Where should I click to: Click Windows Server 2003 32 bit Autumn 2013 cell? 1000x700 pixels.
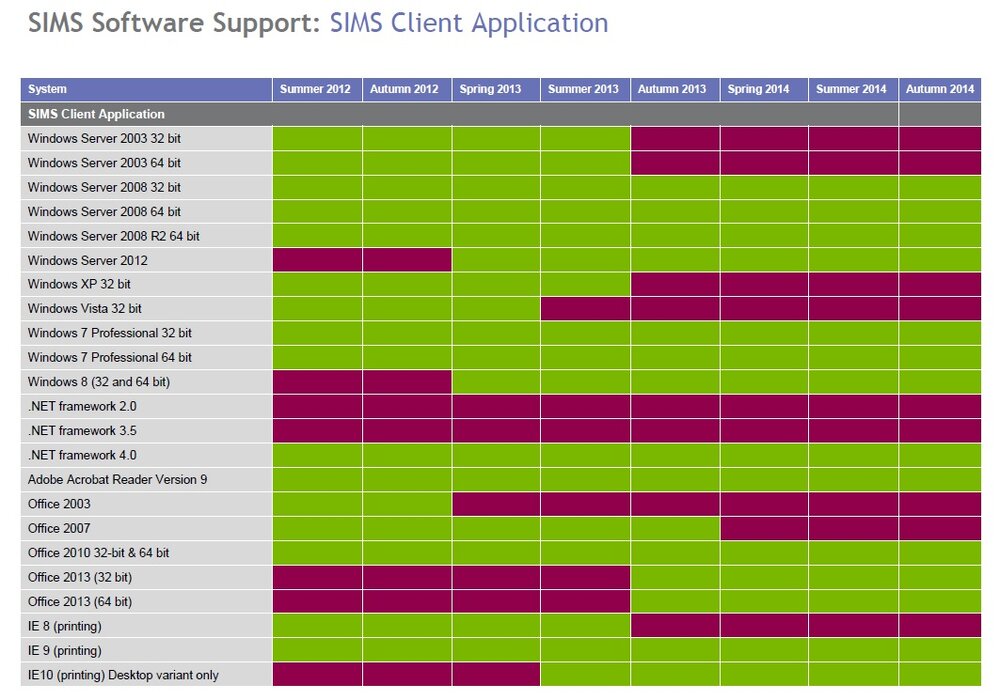pos(675,138)
